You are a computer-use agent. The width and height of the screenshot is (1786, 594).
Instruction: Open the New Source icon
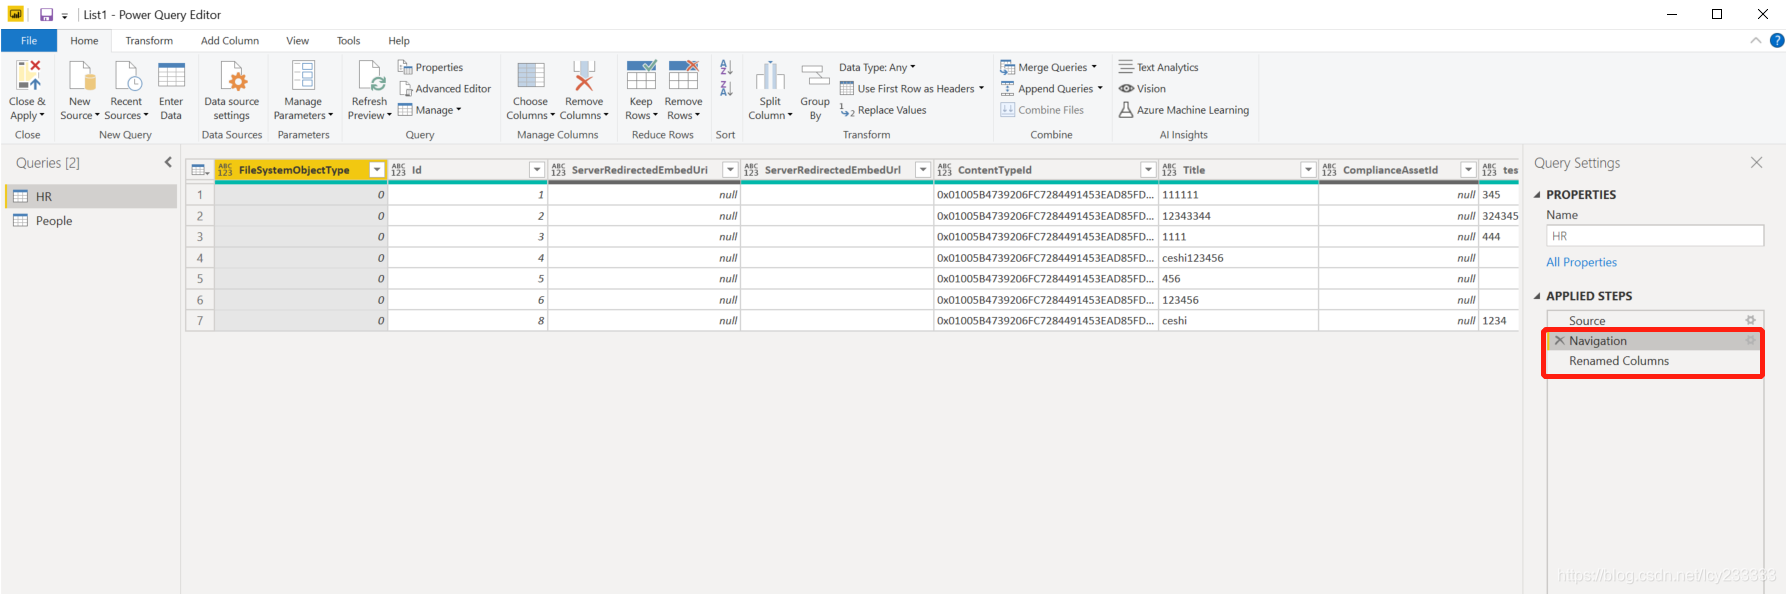coord(80,76)
